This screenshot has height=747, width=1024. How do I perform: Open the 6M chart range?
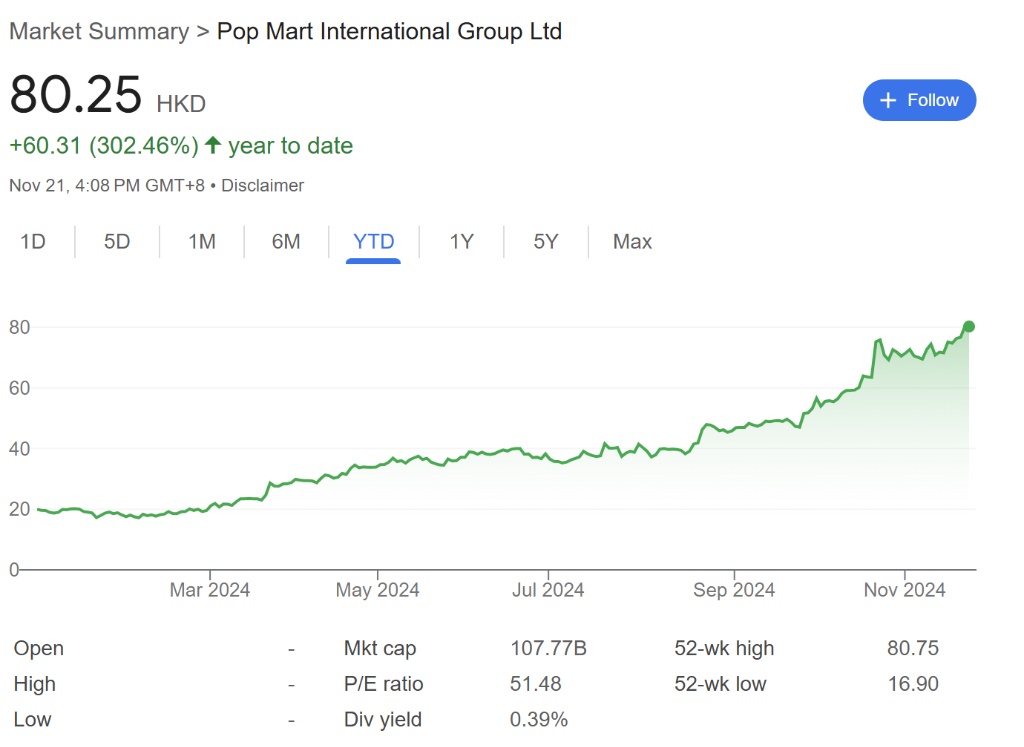[286, 241]
